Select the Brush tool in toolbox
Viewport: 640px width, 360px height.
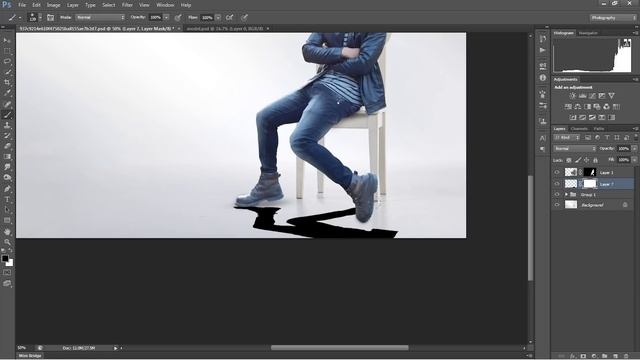click(x=7, y=115)
